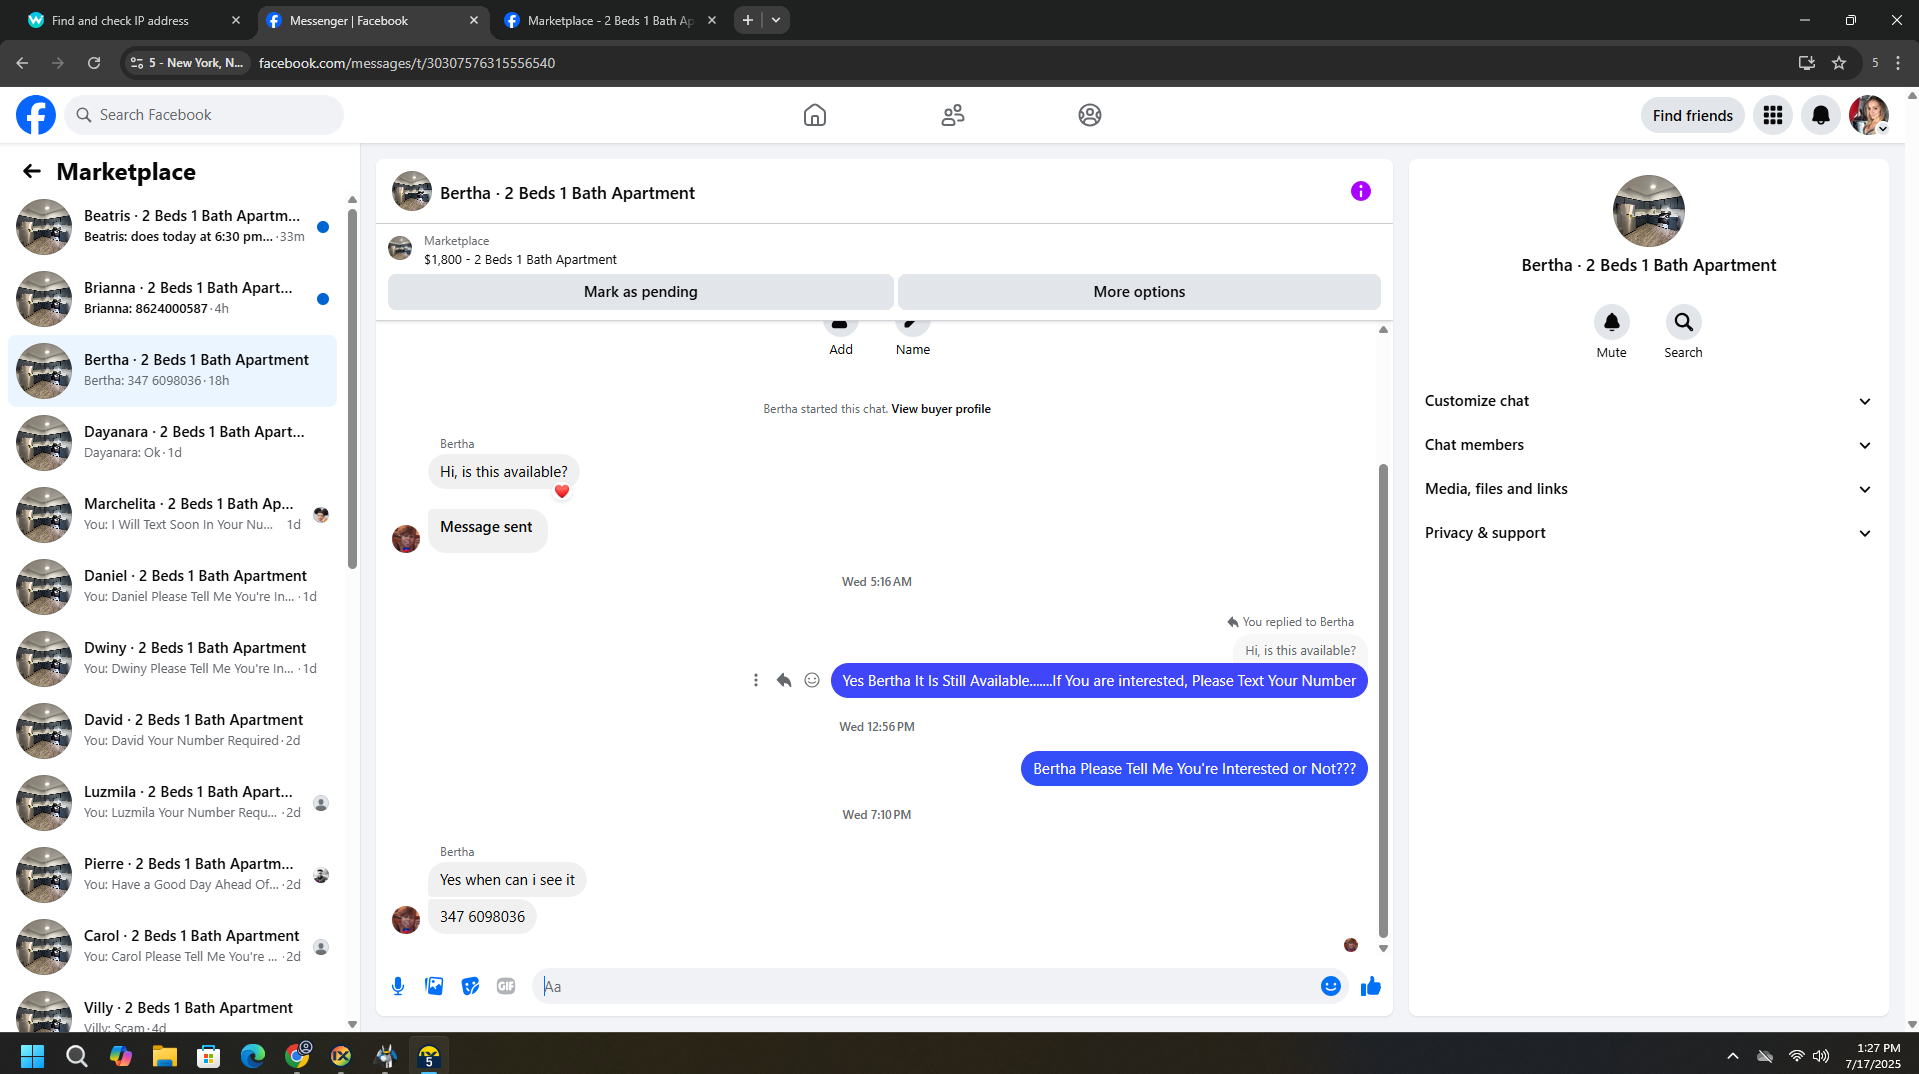Open Microsoft Edge from the taskbar

[x=253, y=1056]
